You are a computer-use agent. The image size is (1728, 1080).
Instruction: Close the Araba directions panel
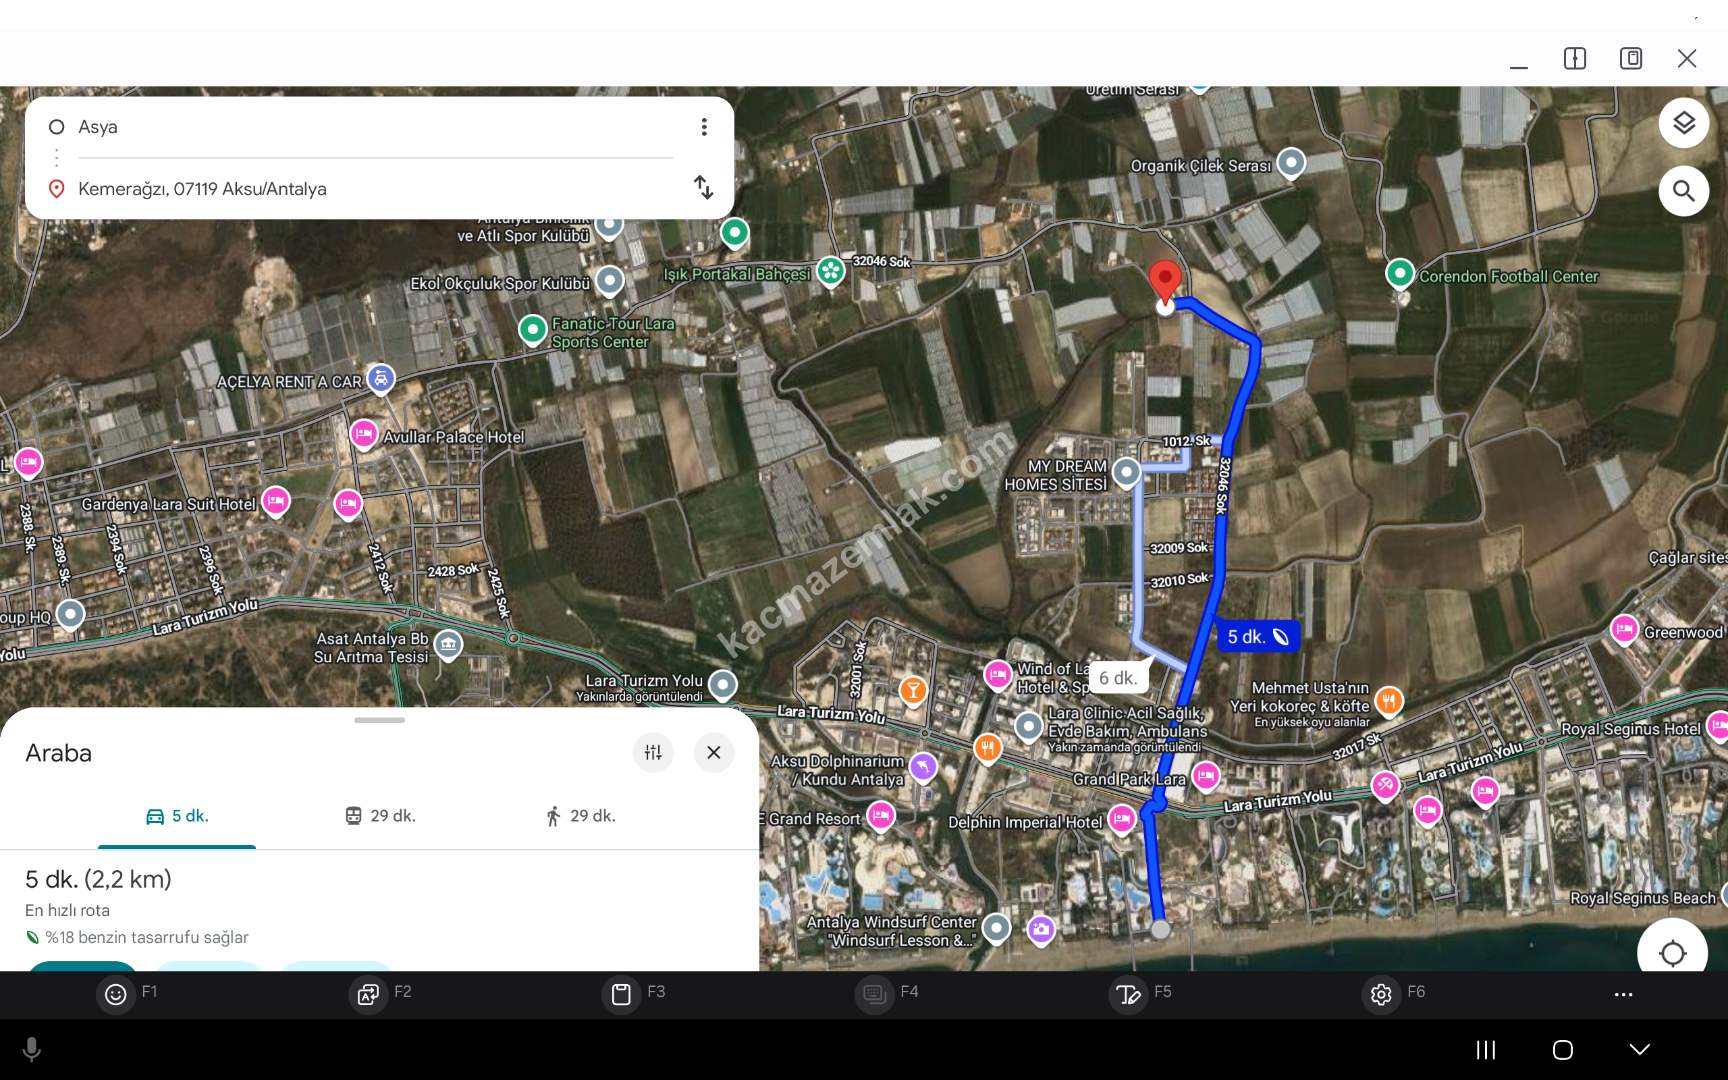(714, 753)
